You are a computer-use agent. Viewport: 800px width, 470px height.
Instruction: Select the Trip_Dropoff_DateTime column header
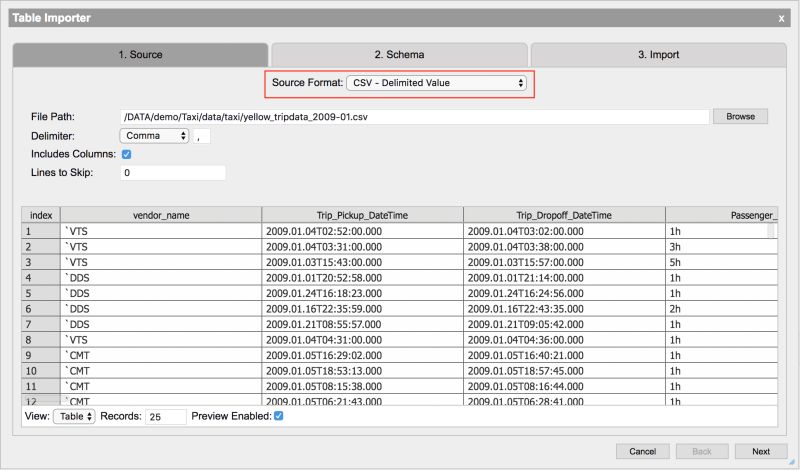564,215
